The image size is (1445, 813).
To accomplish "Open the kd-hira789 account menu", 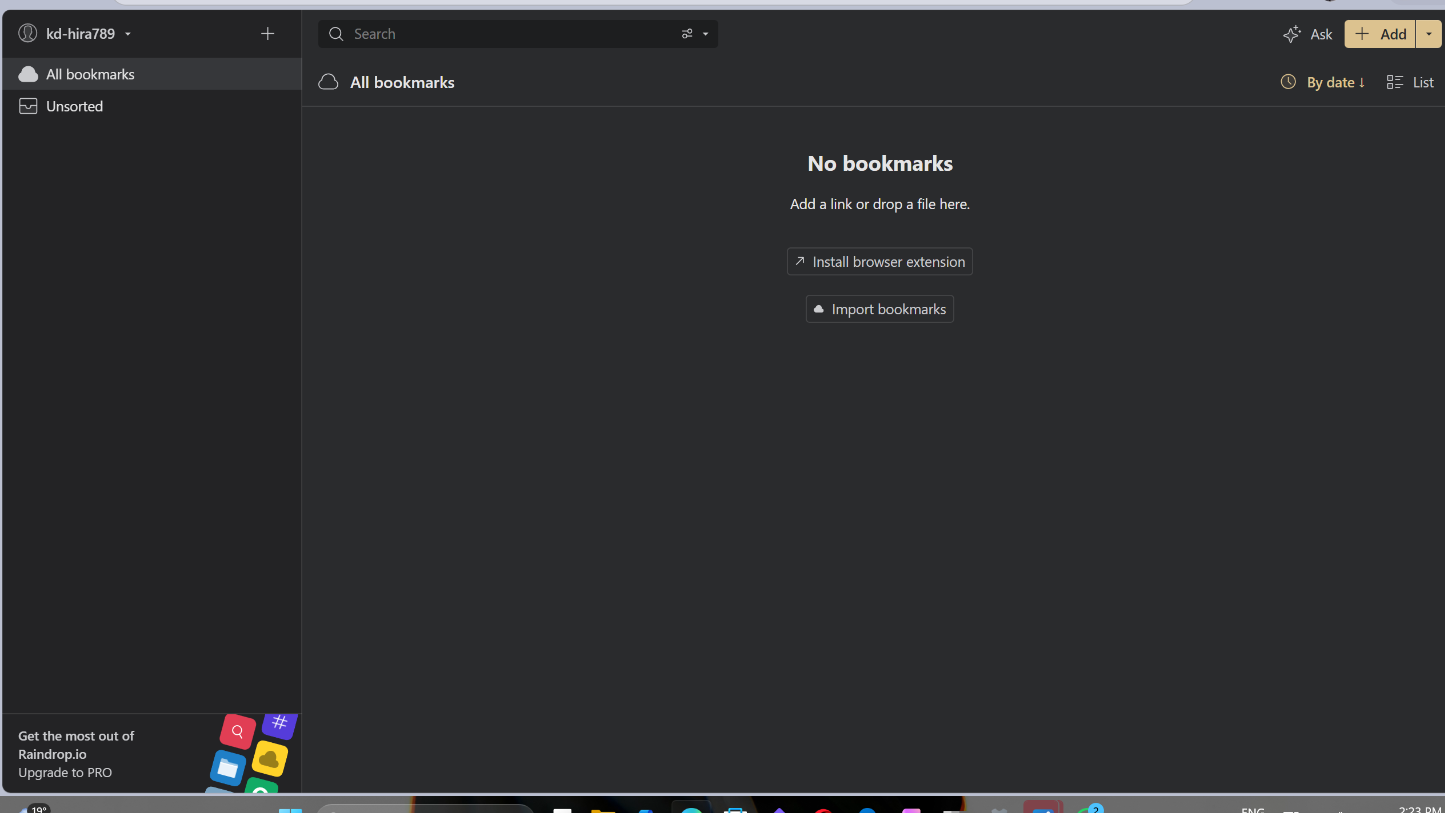I will click(x=75, y=34).
